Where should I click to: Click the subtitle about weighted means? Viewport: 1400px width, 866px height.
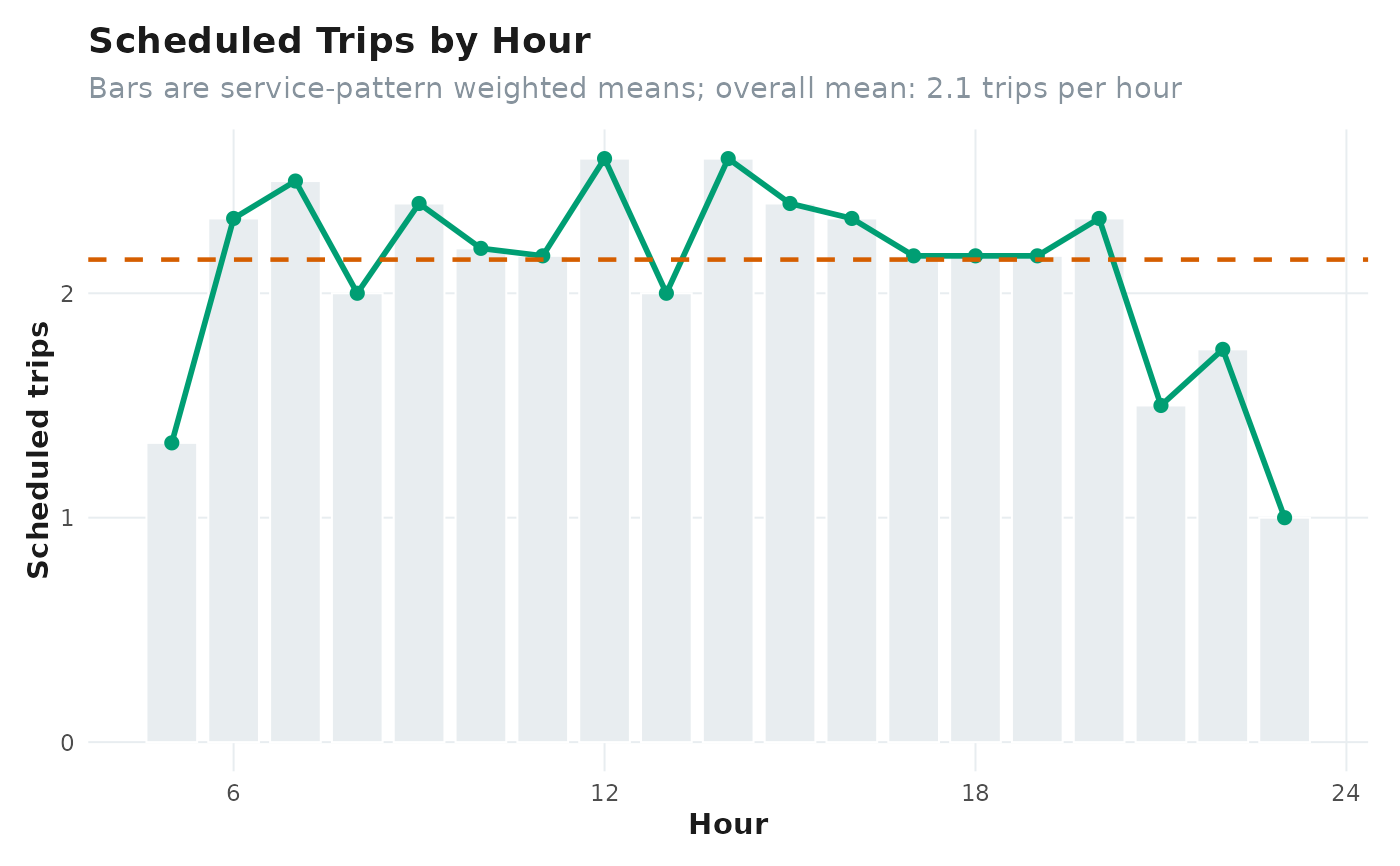pos(635,89)
